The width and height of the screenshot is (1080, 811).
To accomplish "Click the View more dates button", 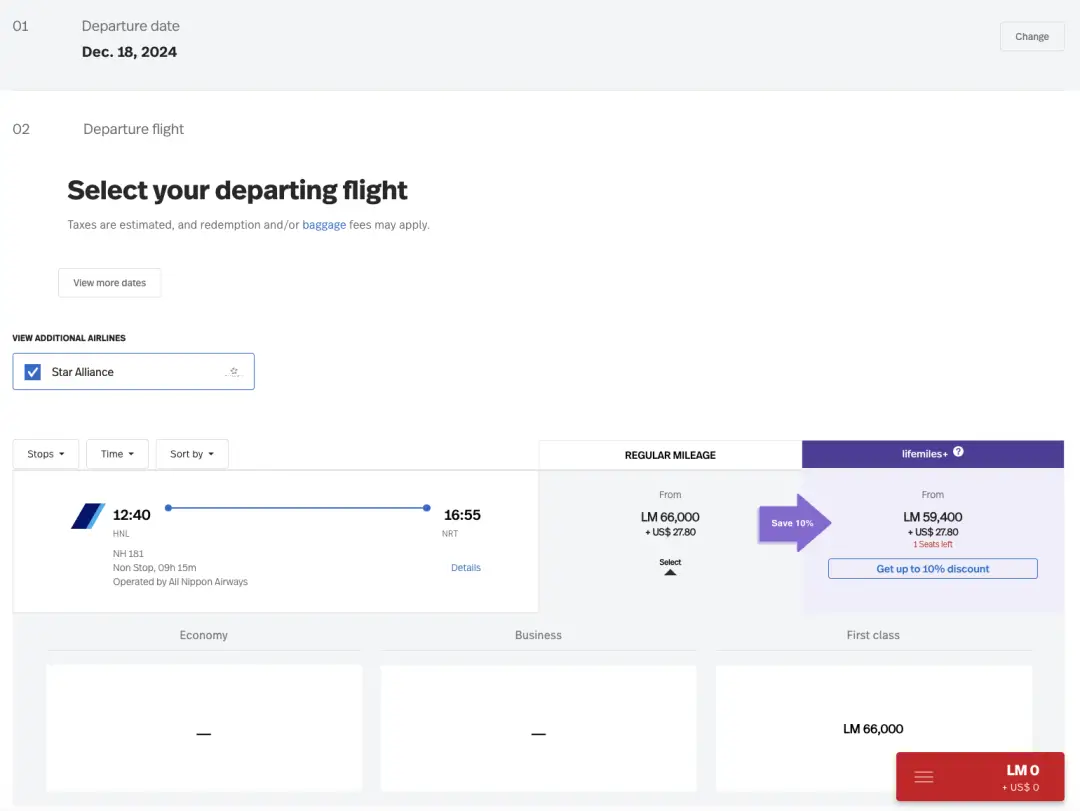I will [109, 283].
